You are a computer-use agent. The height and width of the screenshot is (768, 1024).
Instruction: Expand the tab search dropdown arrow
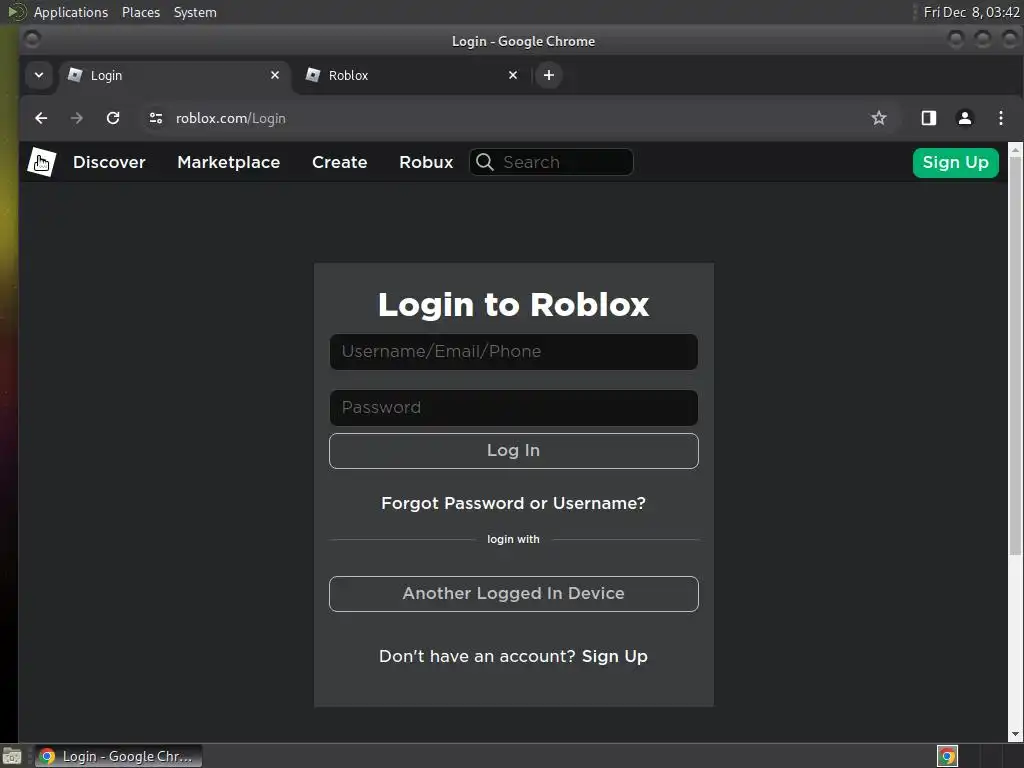39,75
